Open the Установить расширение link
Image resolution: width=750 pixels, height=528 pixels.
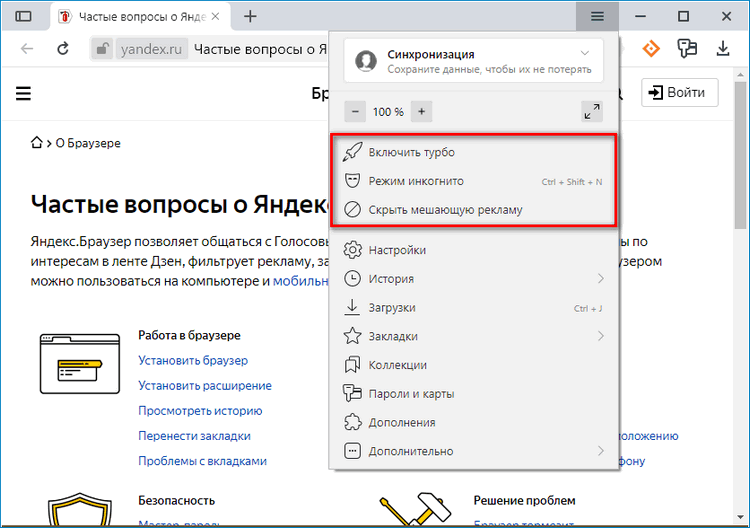(205, 385)
